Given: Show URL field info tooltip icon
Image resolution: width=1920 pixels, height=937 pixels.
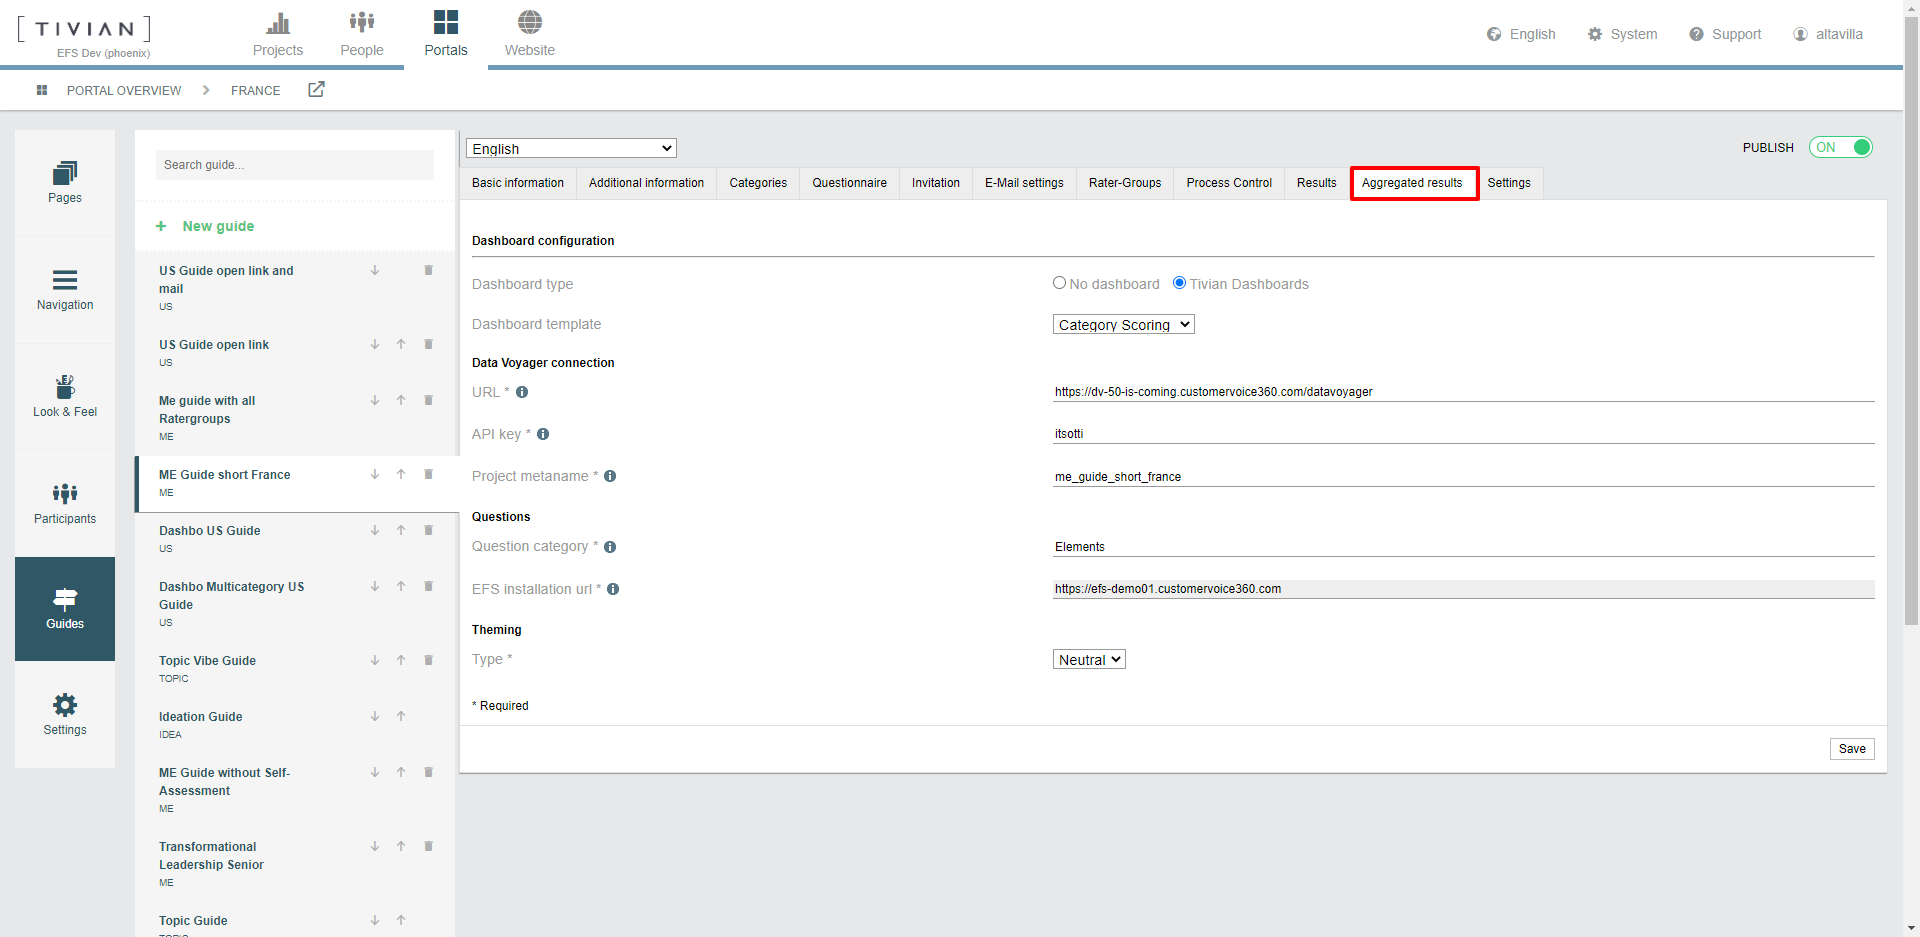Looking at the screenshot, I should pos(522,392).
